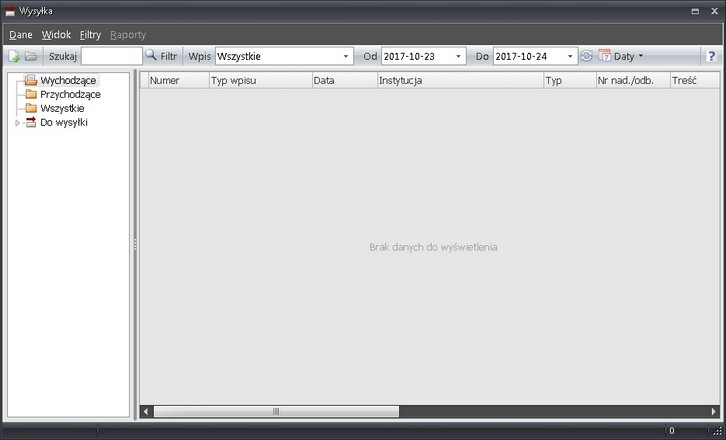This screenshot has width=726, height=440.
Task: Open the Do date picker dropdown
Action: tap(570, 56)
